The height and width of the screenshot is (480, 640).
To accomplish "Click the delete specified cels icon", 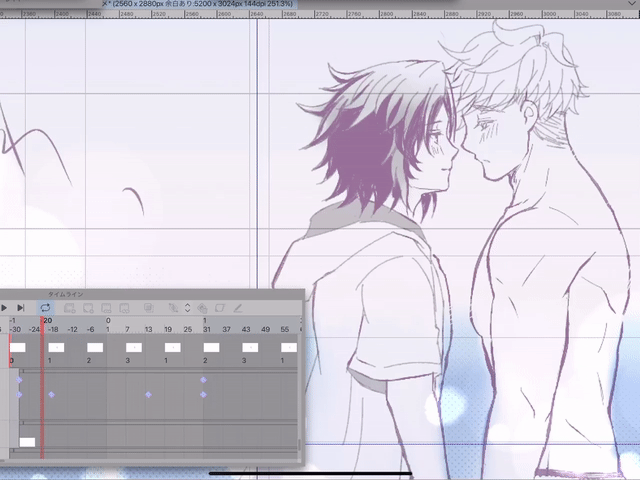I will [124, 308].
